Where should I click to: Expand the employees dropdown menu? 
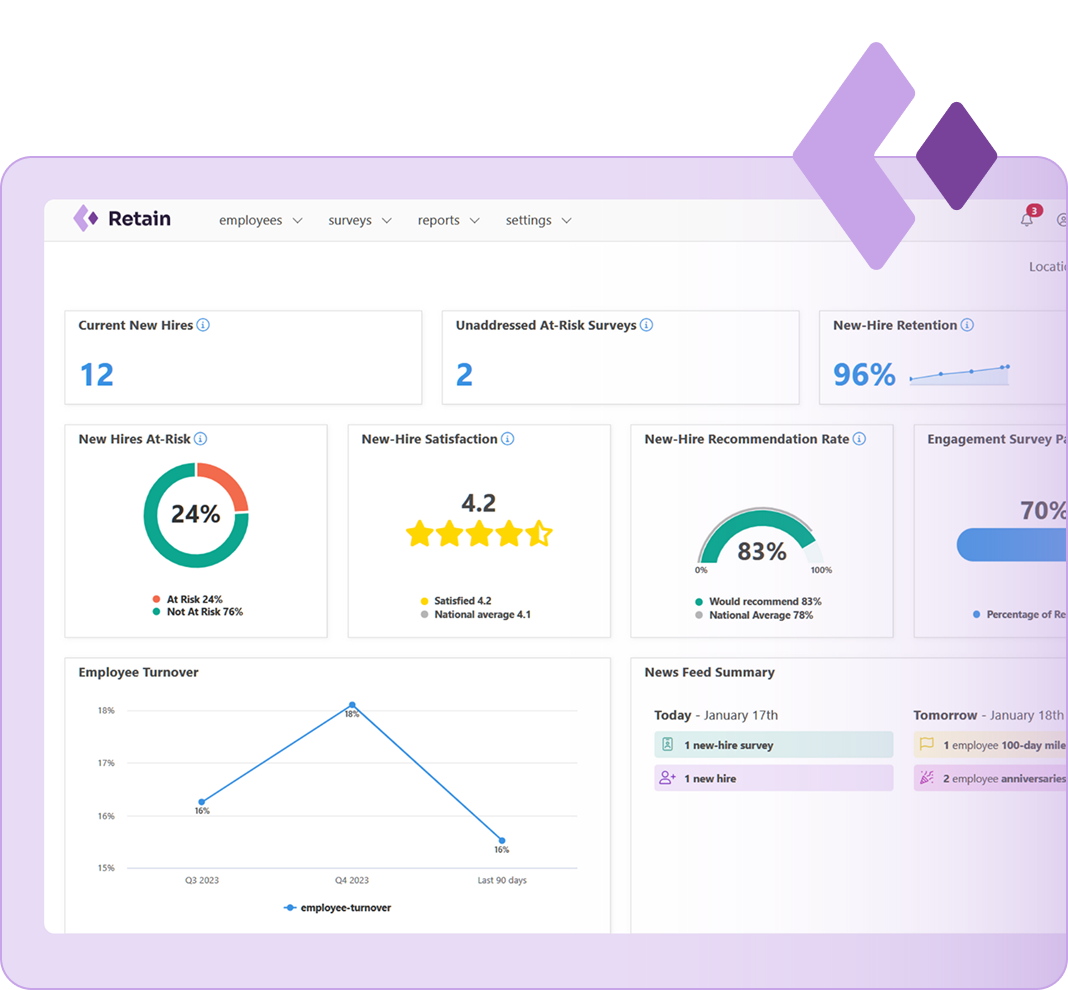pos(260,221)
